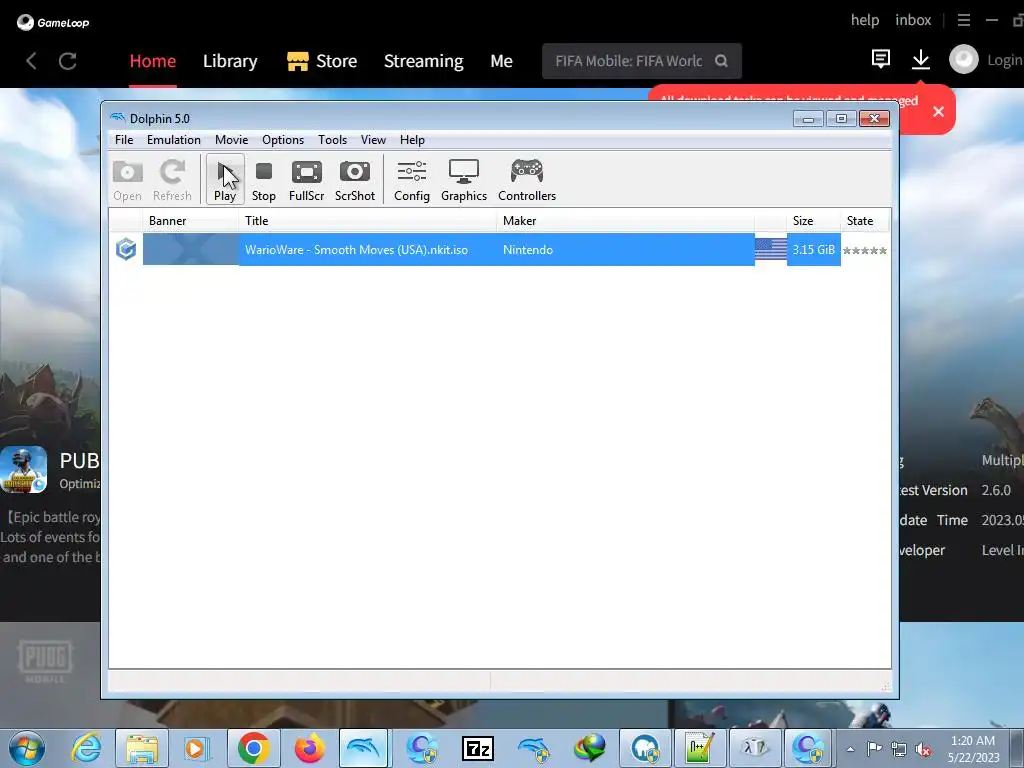1024x768 pixels.
Task: Open the GameLoop Store tab
Action: pos(322,61)
